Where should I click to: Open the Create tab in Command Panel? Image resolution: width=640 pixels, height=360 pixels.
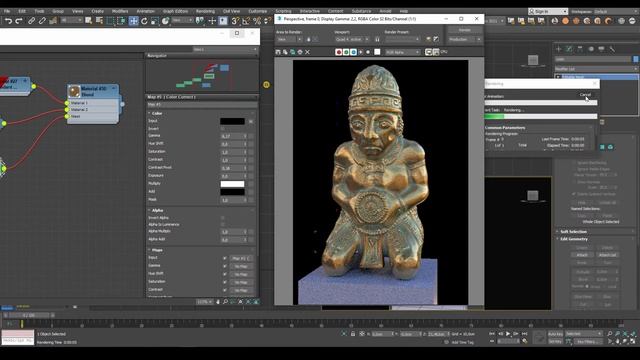point(558,49)
